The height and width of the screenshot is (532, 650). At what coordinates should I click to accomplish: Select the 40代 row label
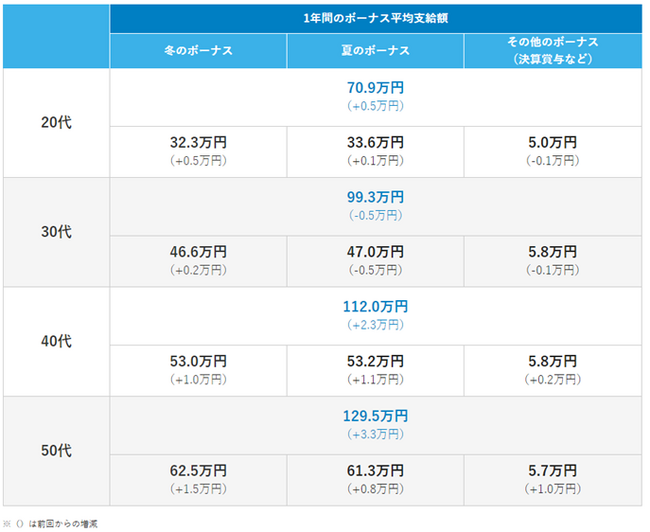tap(56, 341)
